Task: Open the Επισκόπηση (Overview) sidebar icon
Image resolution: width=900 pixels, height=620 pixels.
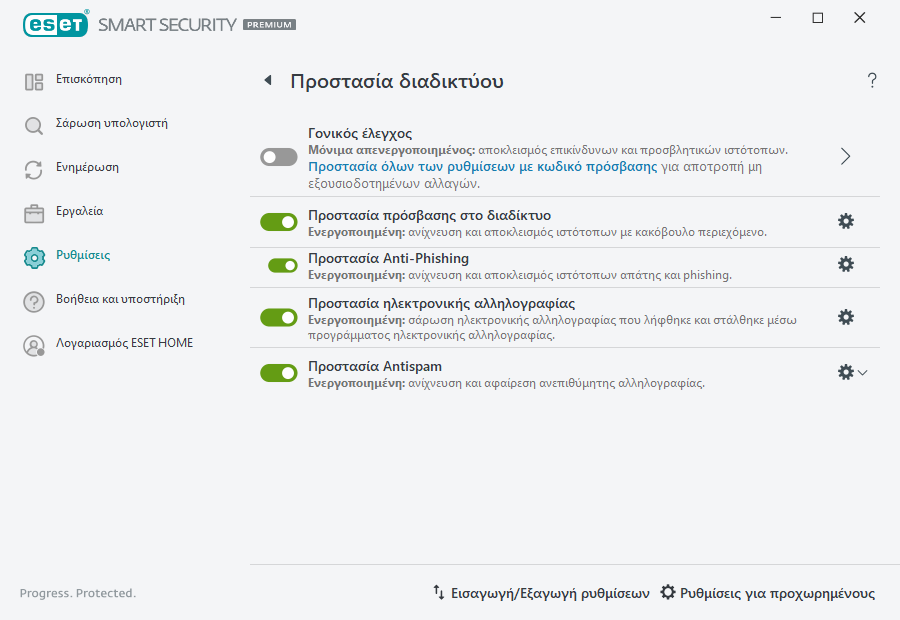Action: pyautogui.click(x=33, y=79)
